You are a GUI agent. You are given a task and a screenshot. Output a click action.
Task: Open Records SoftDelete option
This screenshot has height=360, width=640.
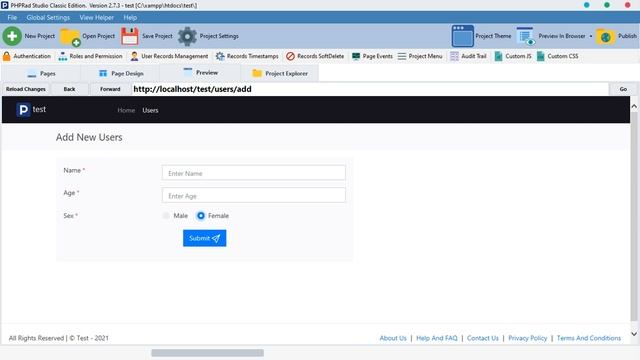coord(315,56)
